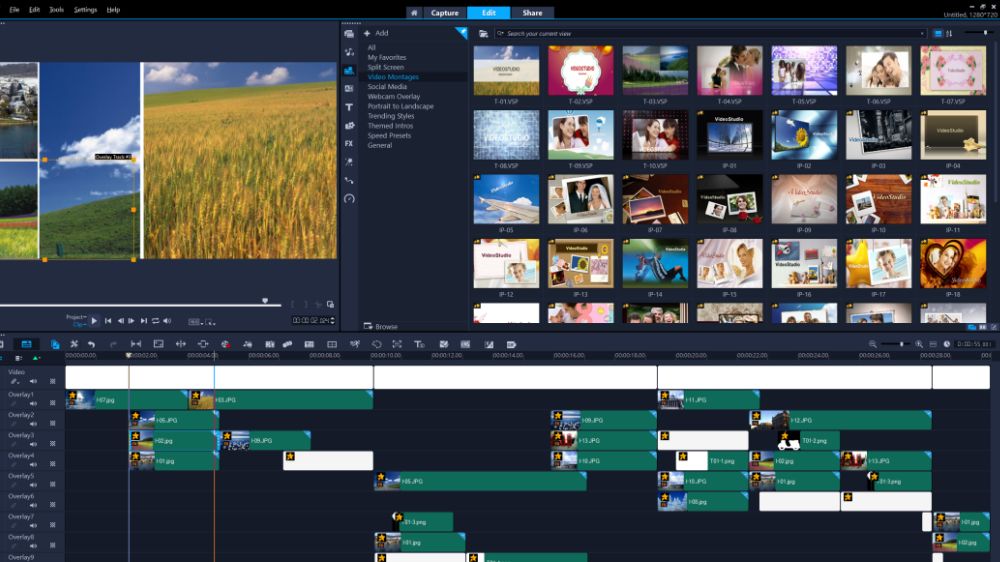
Task: Open the Sound Mixer icon in timeline toolbar
Action: point(247,344)
